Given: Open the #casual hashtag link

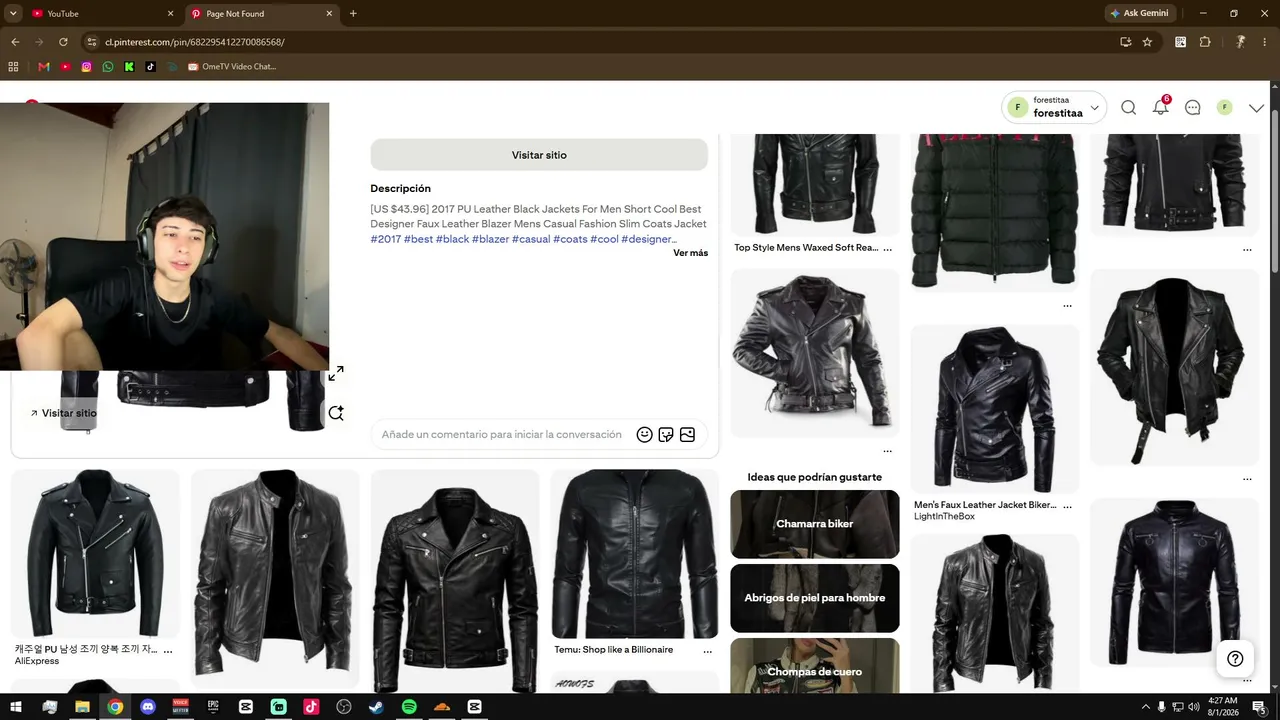Looking at the screenshot, I should (531, 239).
